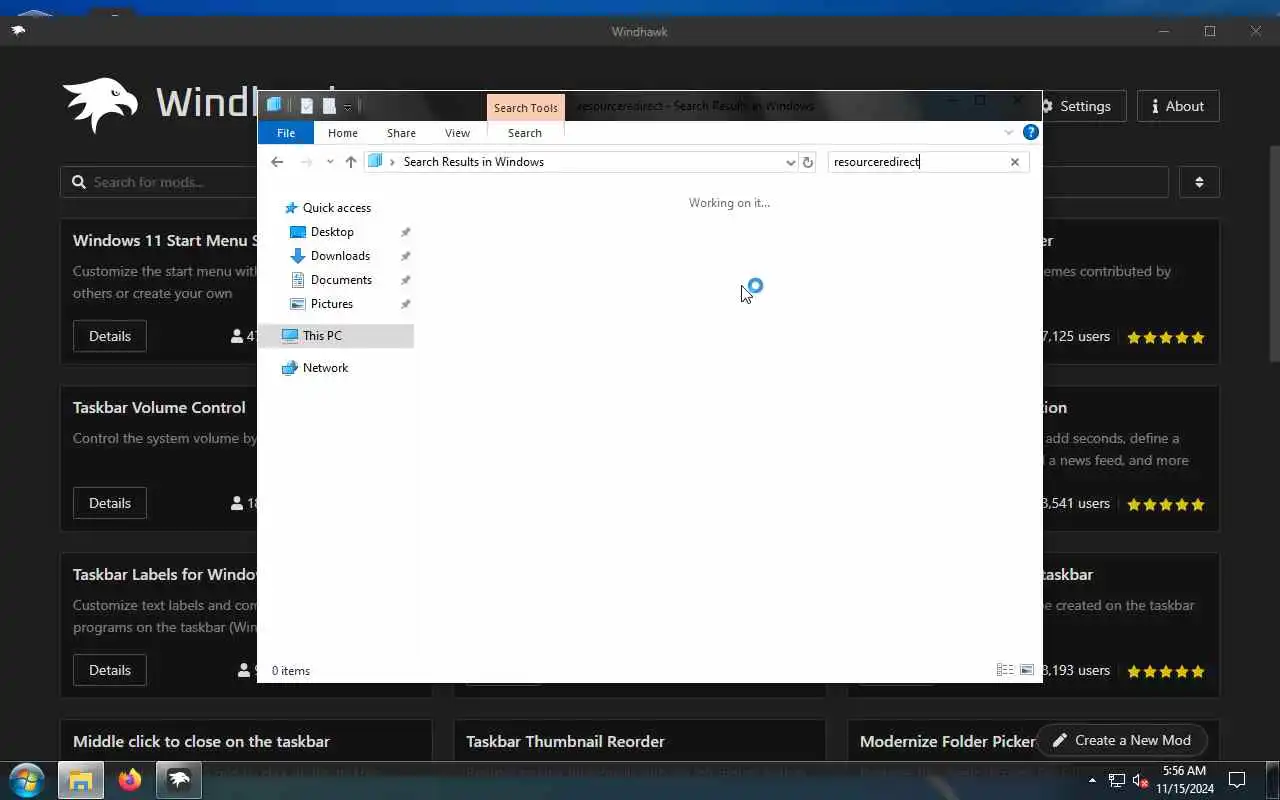This screenshot has height=800, width=1280.
Task: Click the pin icon next to Desktop
Action: click(405, 232)
